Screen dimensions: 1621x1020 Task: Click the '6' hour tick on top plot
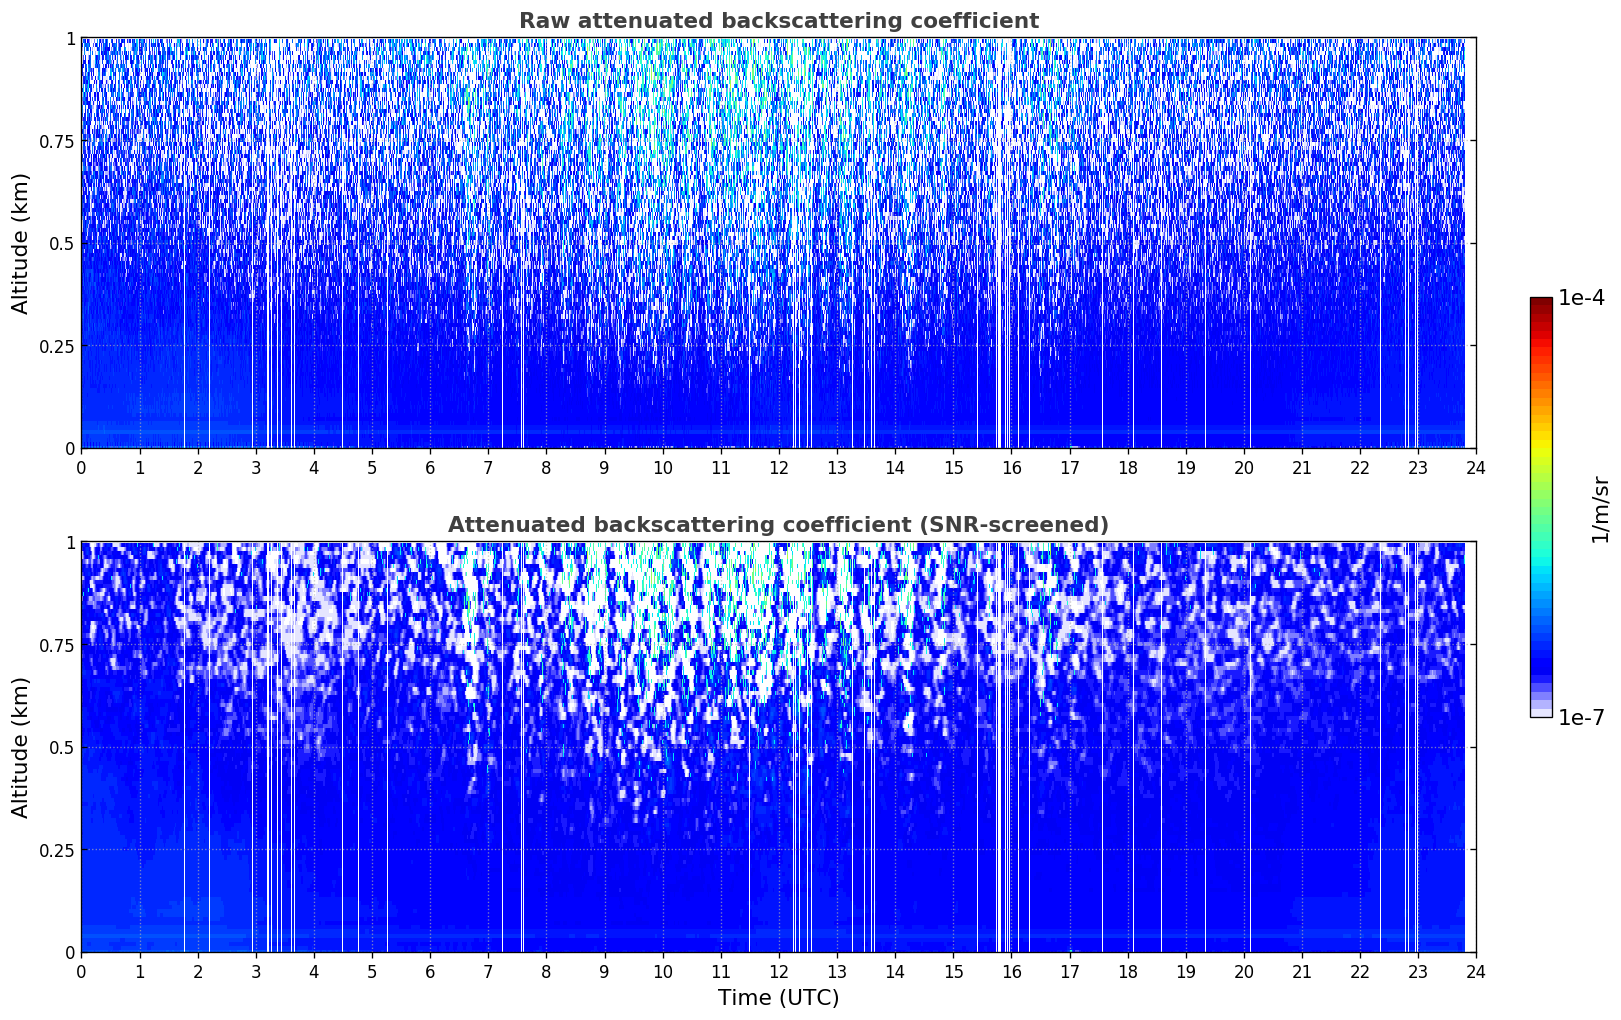[430, 467]
